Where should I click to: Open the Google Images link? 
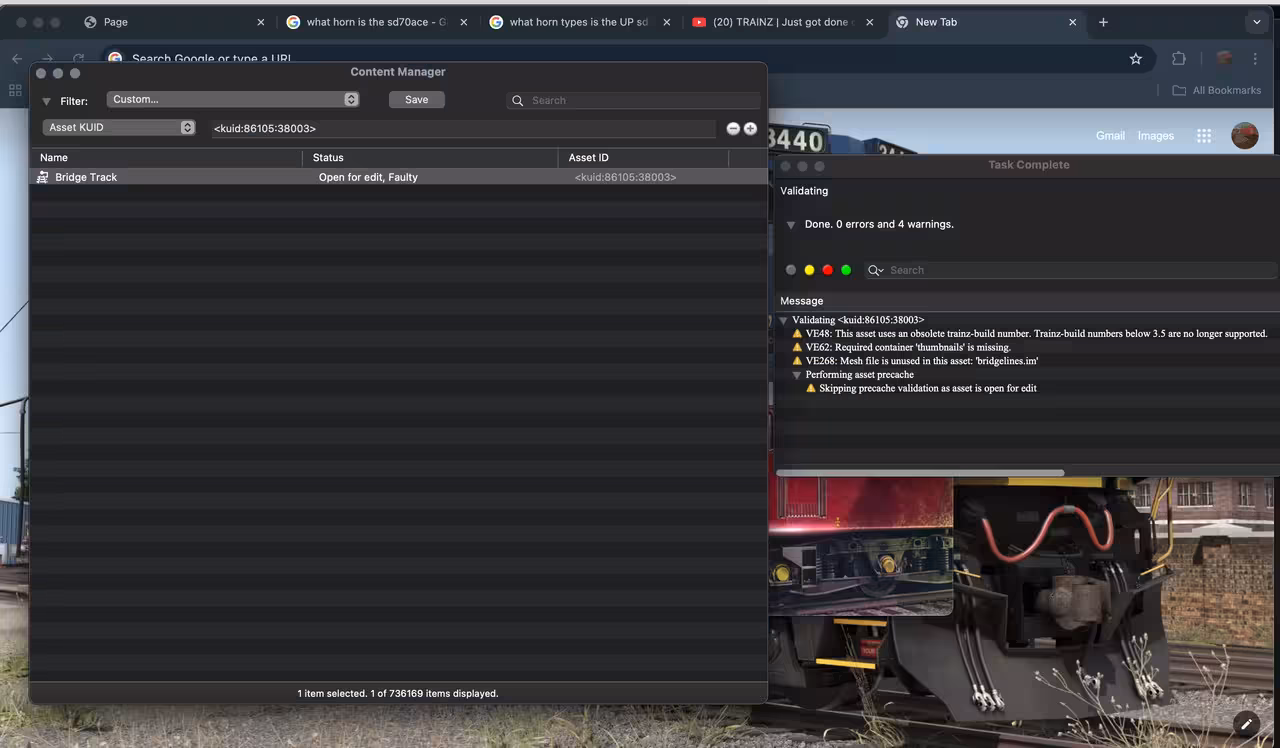click(x=1156, y=136)
